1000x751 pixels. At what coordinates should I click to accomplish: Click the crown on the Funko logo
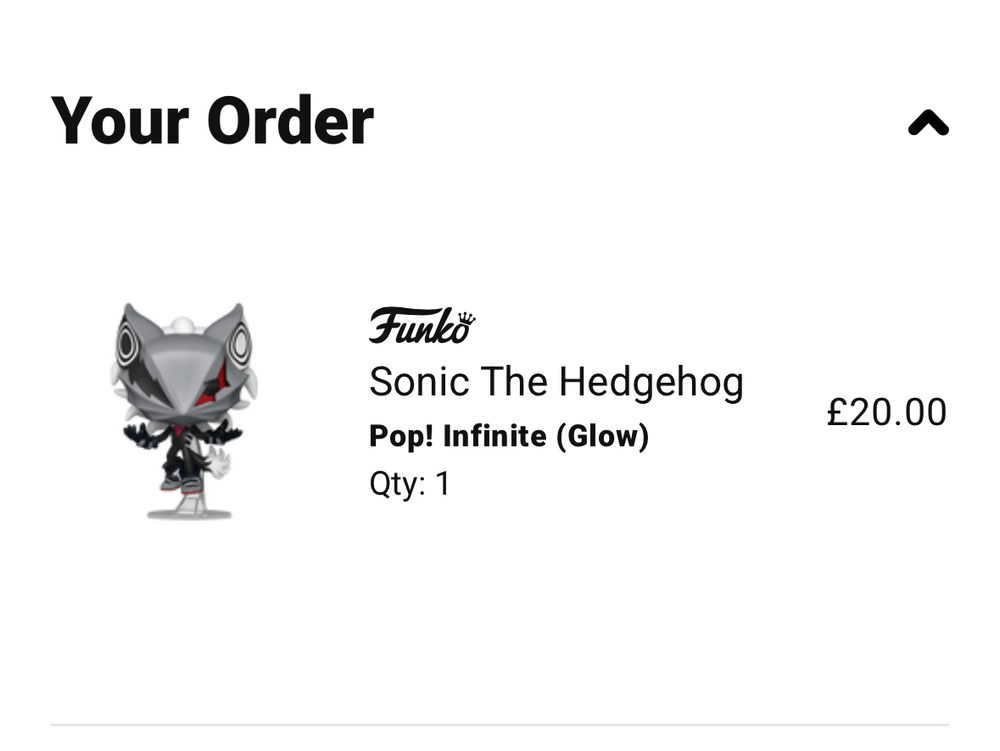466,320
